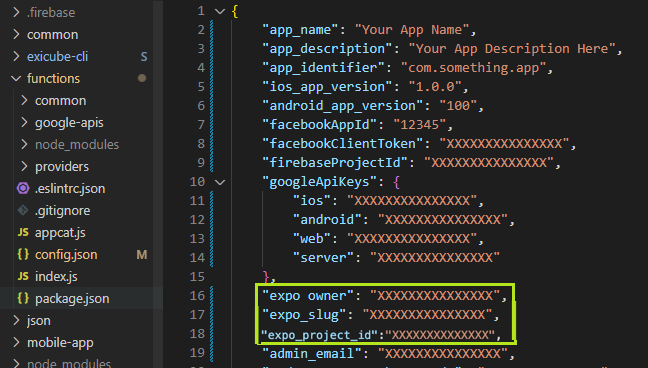This screenshot has height=368, width=648.
Task: Click the ESLint icon beside .eslintrc.json
Action: [23, 189]
